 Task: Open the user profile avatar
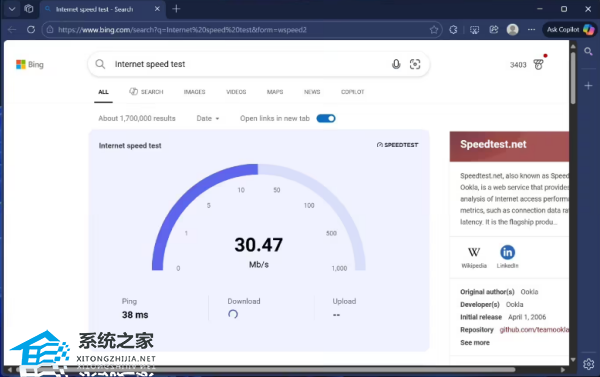(x=512, y=29)
